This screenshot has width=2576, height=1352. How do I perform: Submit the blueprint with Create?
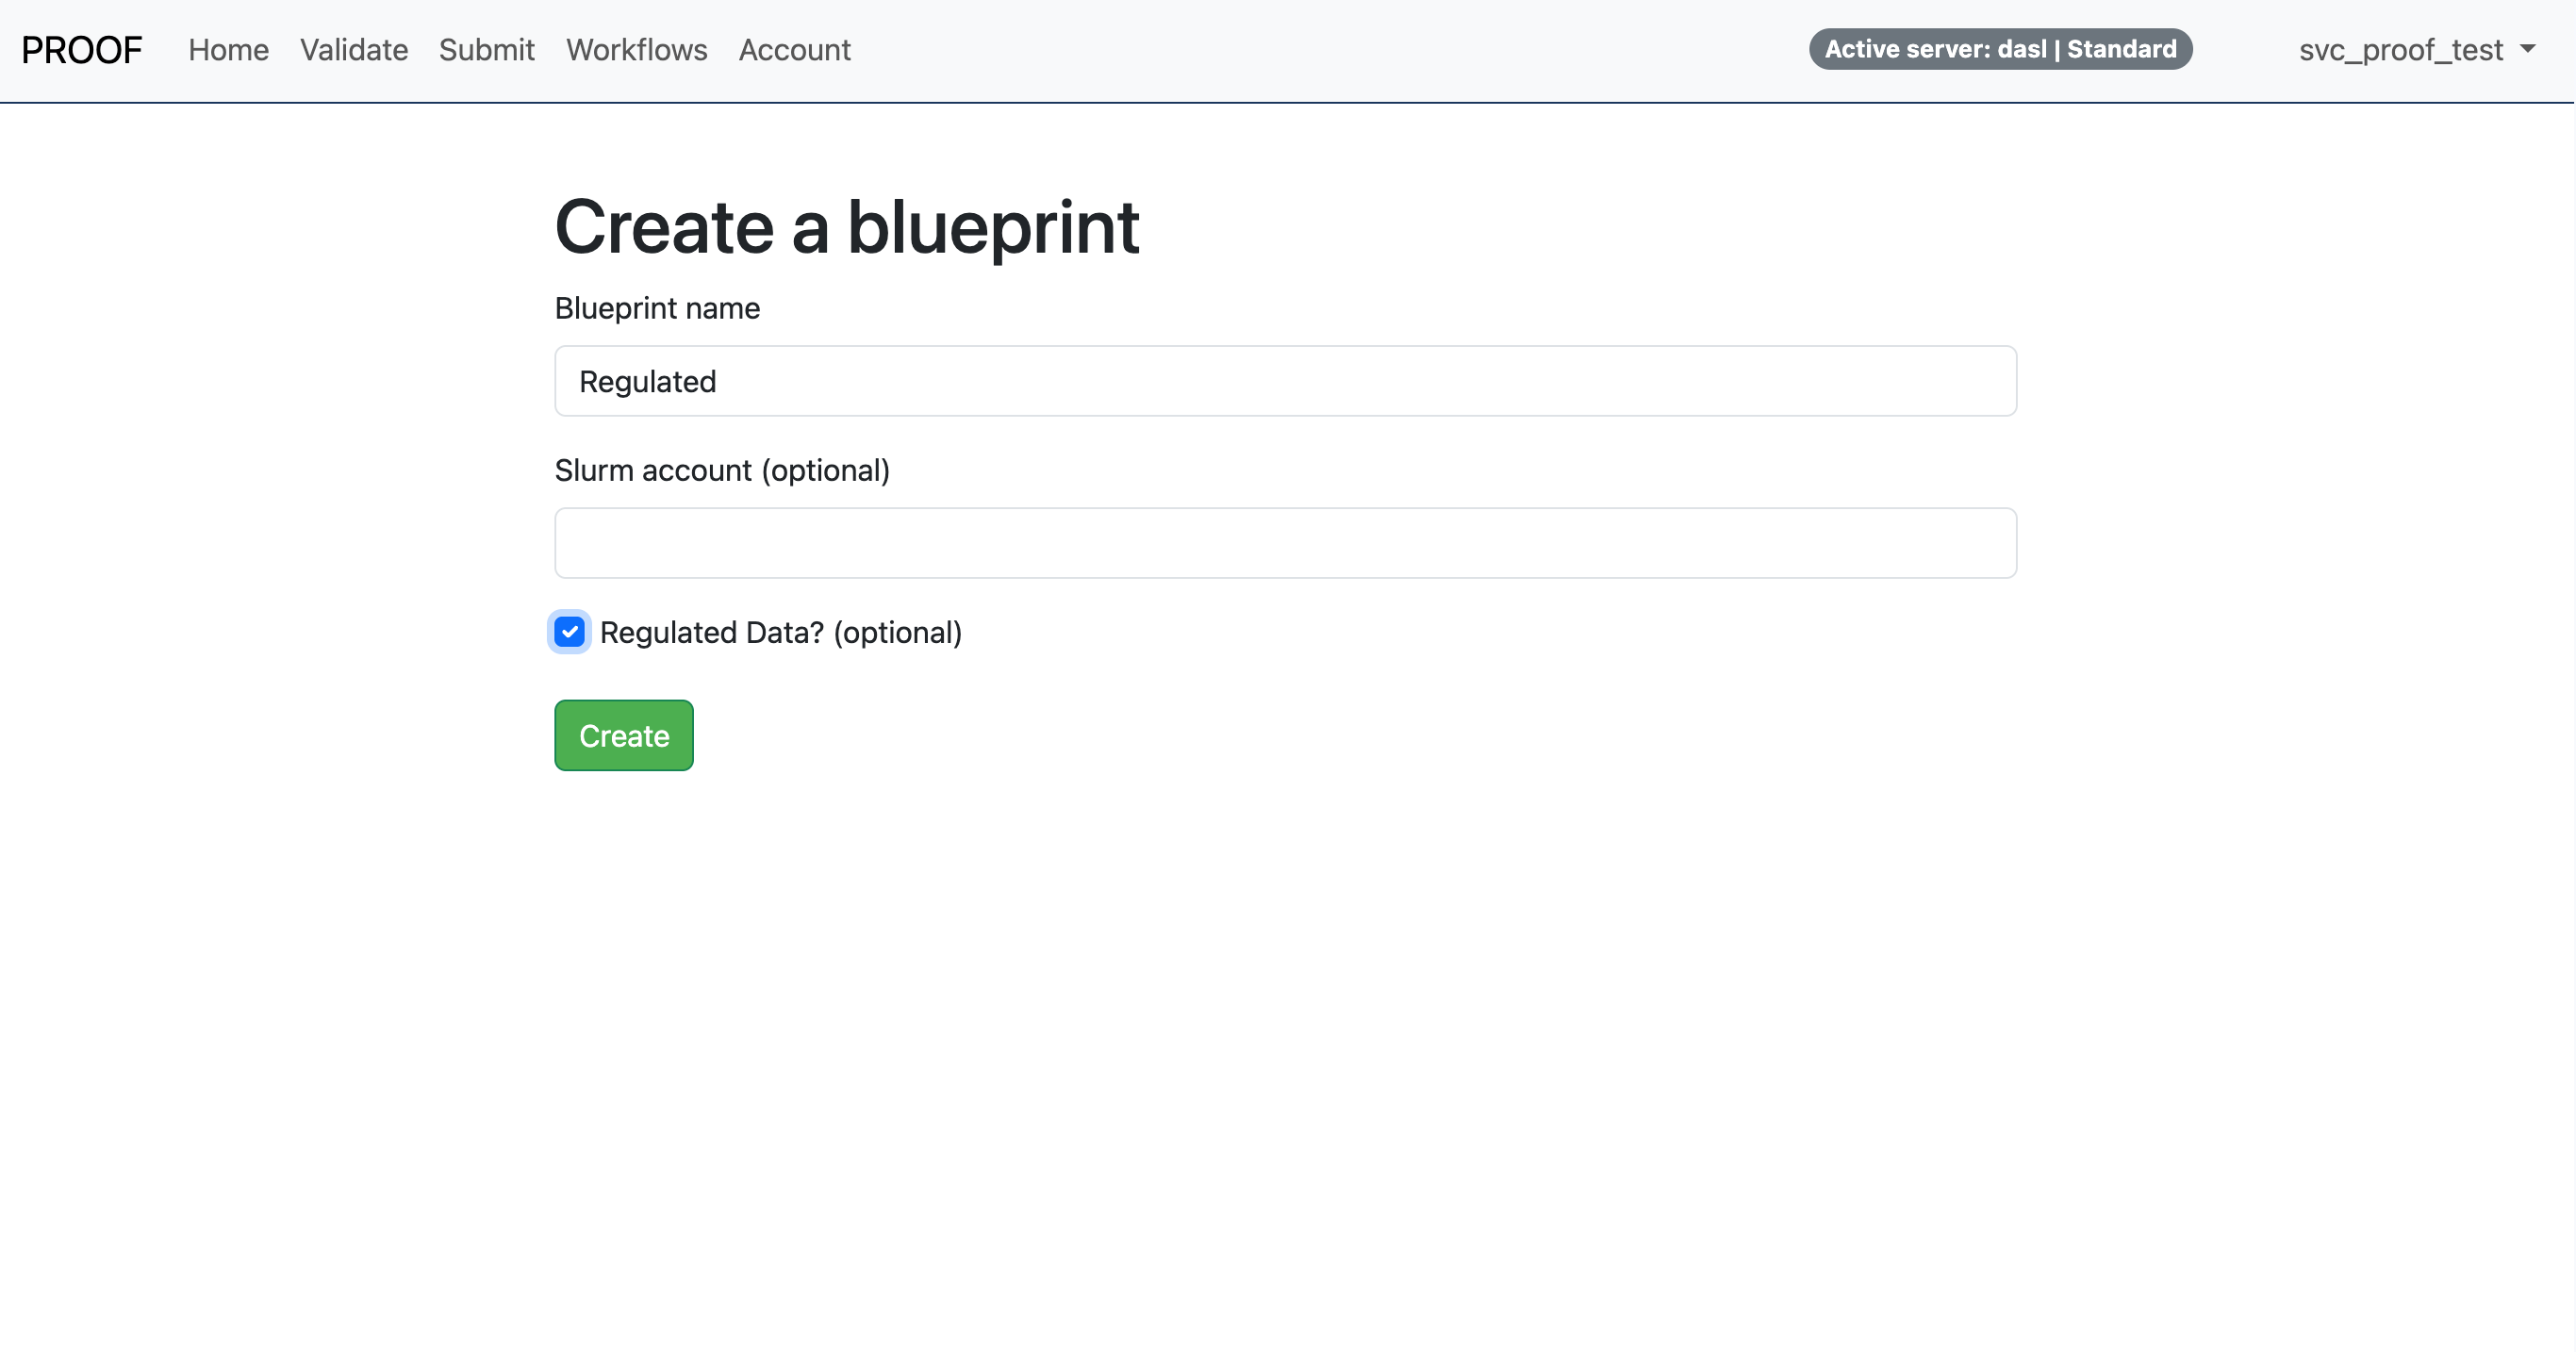[x=623, y=735]
